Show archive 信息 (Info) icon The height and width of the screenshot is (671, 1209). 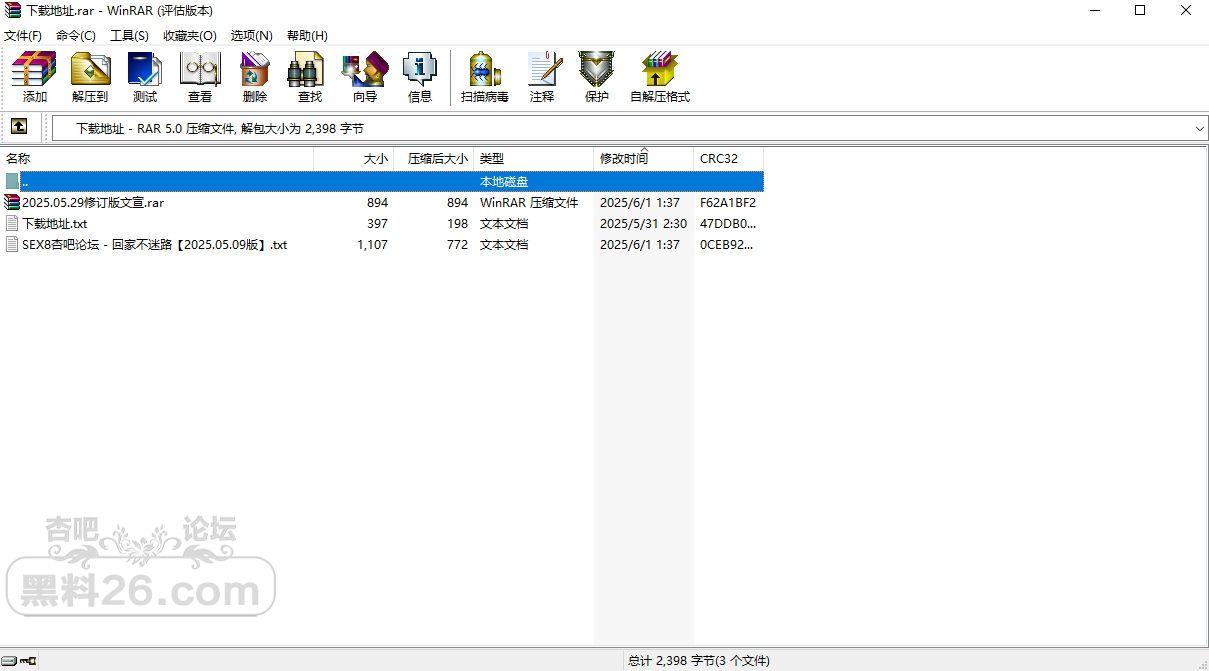pos(420,78)
